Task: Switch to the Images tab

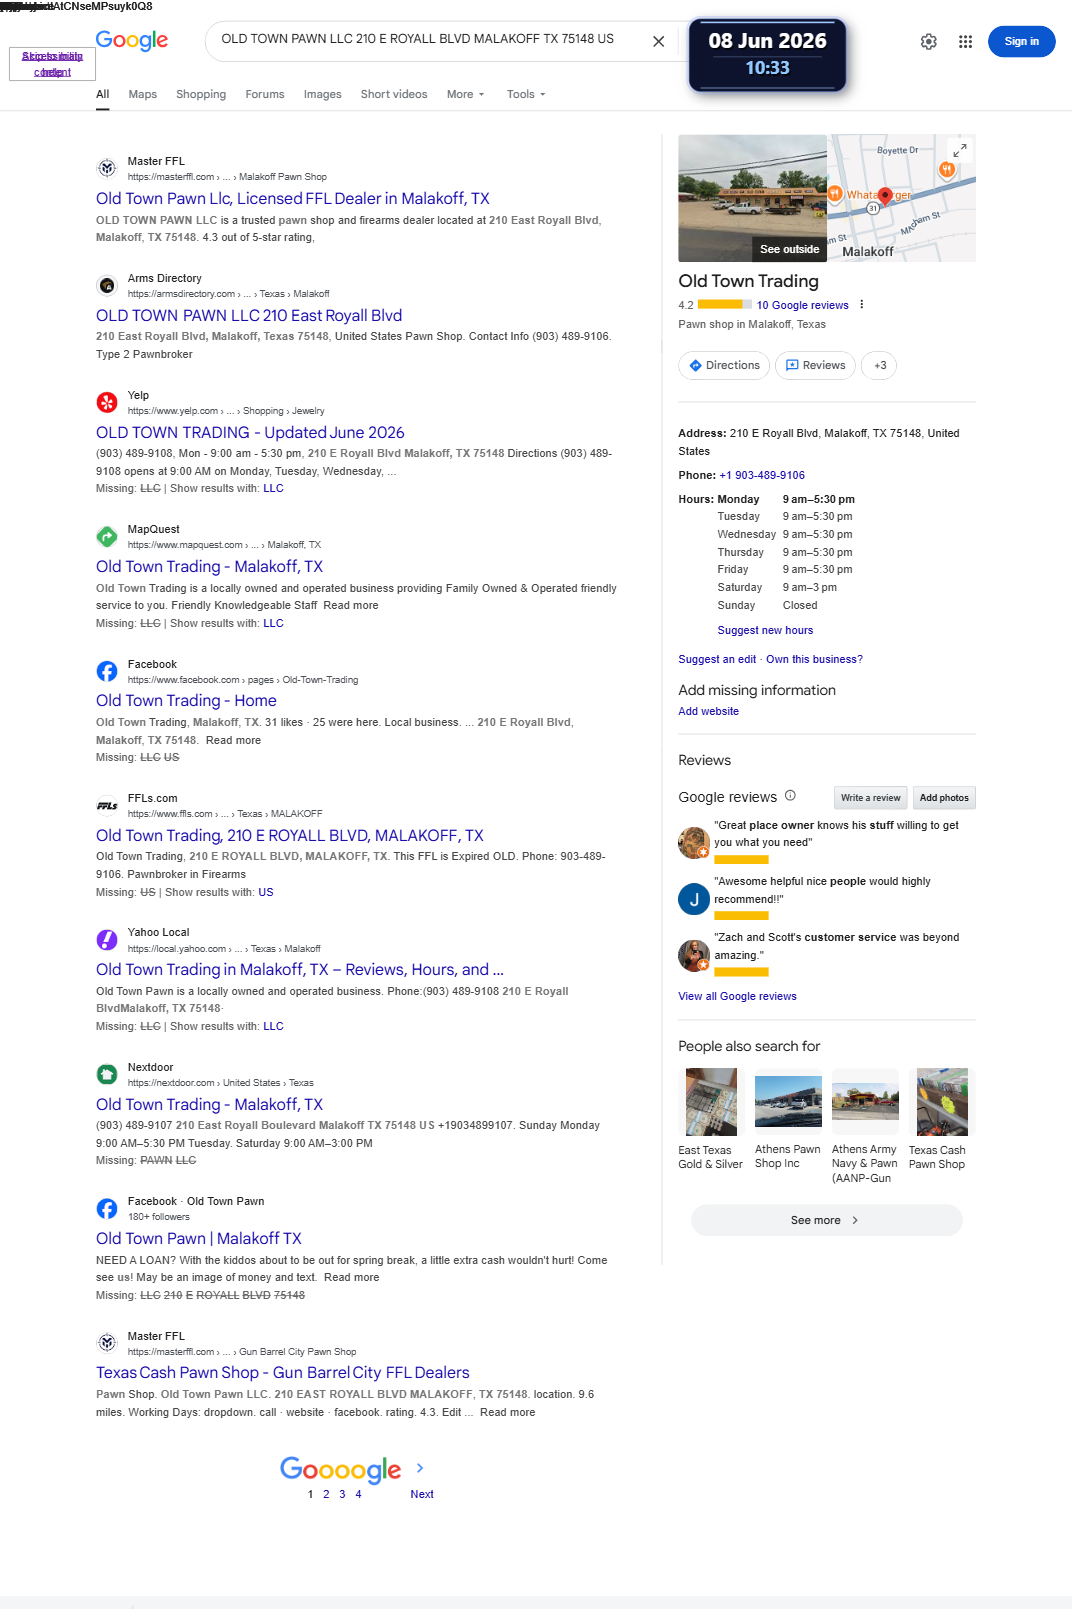Action: coord(322,94)
